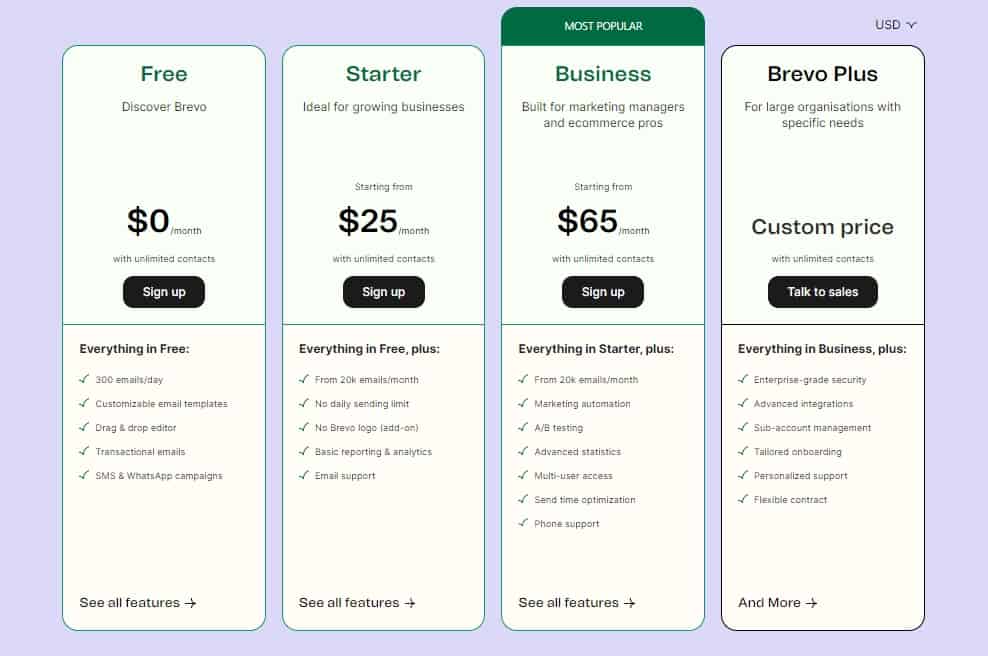
Task: Sign up for the Business plan
Action: click(x=603, y=292)
